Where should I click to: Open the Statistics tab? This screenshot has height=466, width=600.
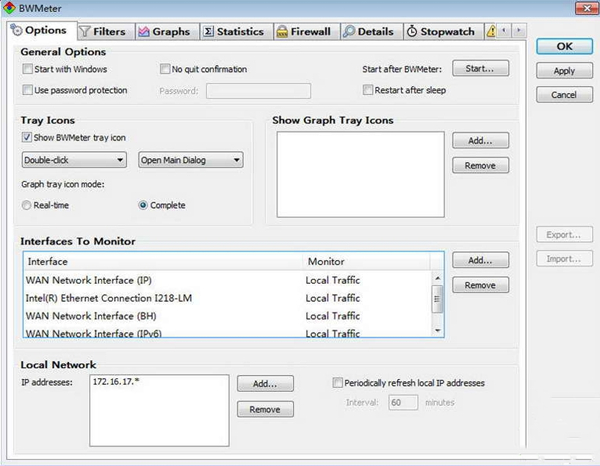233,32
